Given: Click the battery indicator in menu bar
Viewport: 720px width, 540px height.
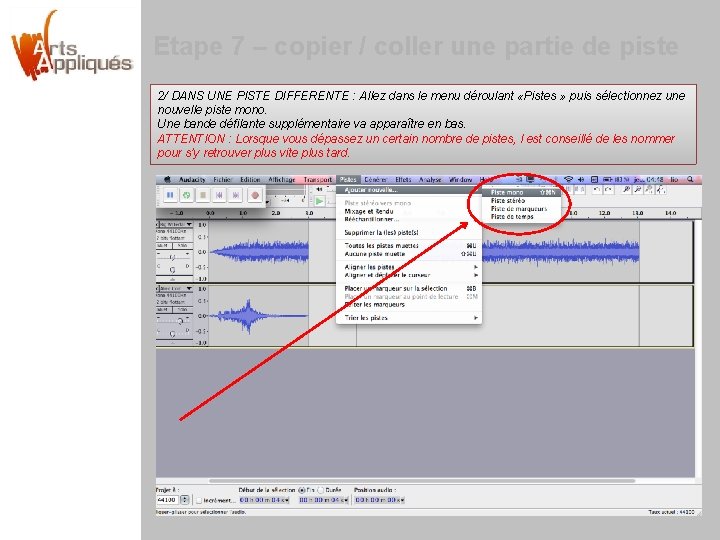Looking at the screenshot, I should (608, 180).
